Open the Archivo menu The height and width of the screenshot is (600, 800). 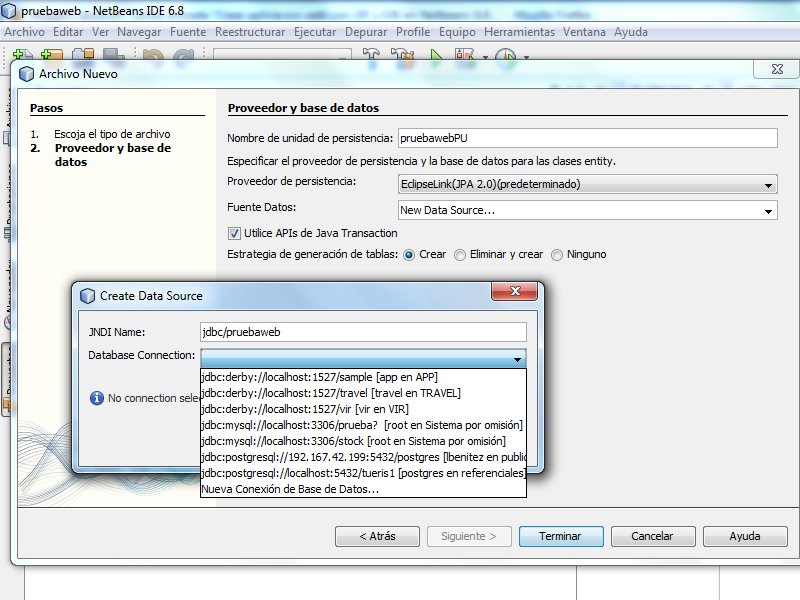24,32
